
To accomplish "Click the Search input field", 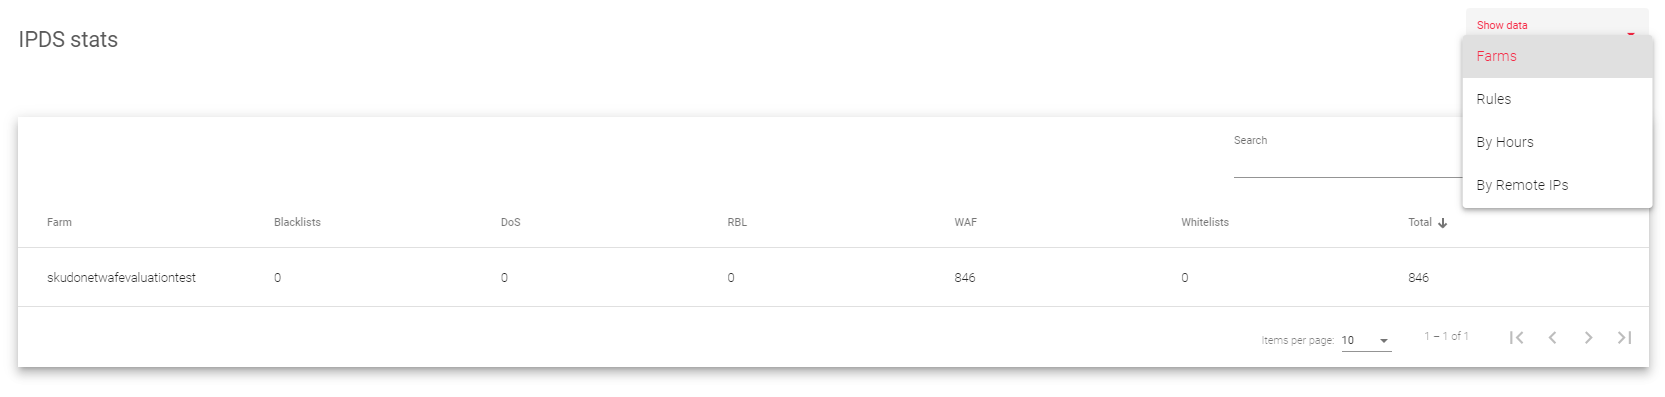I will click(1347, 165).
